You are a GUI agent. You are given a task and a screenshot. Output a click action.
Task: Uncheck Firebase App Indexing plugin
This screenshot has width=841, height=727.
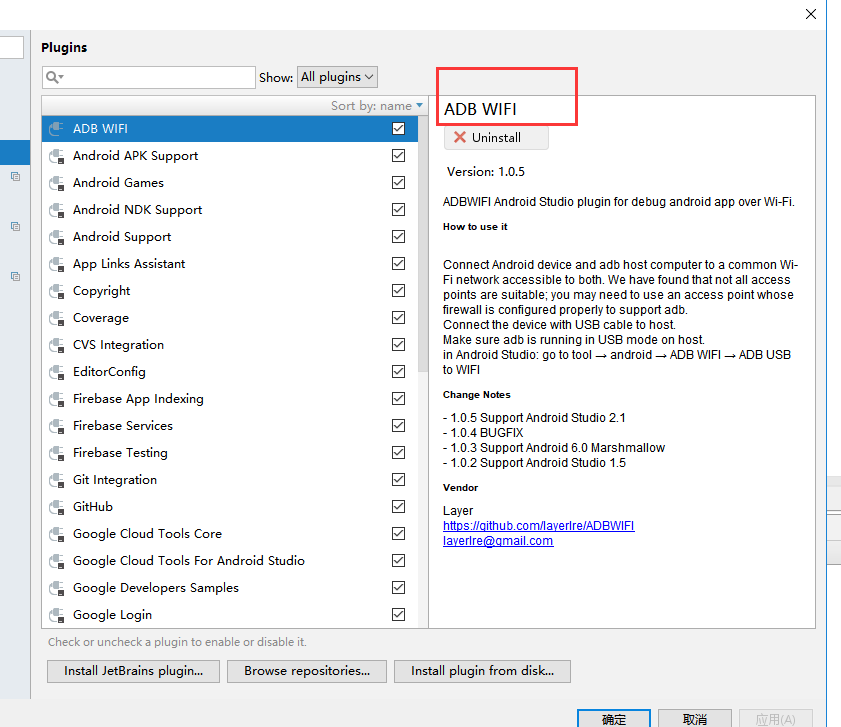coord(399,399)
